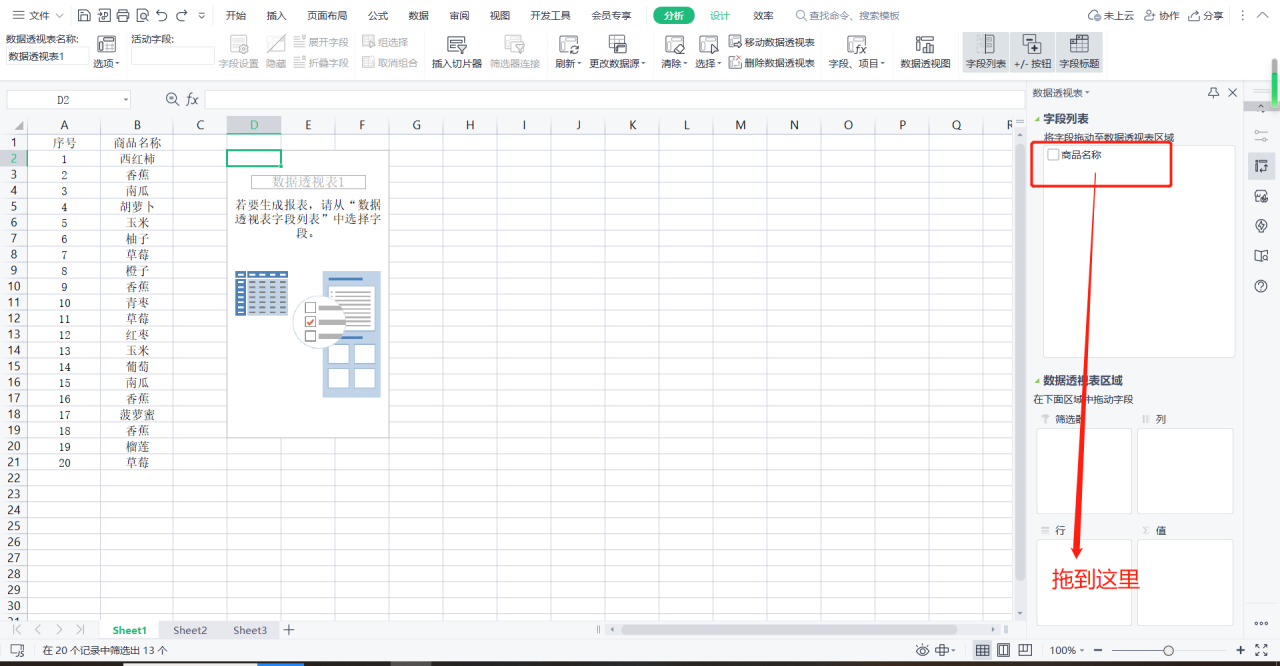Click the 插入切片器 slicer icon

click(456, 45)
